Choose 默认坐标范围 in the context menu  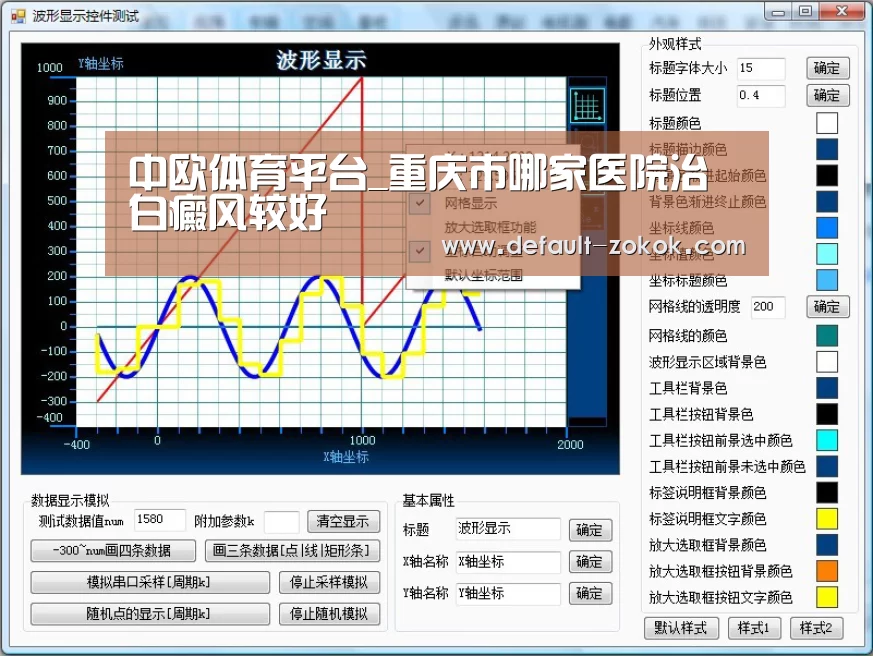483,275
